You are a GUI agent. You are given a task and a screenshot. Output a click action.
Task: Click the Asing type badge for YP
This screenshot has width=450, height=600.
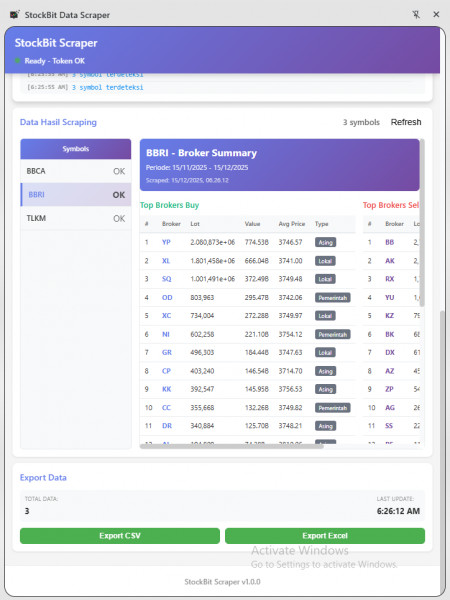click(x=325, y=242)
